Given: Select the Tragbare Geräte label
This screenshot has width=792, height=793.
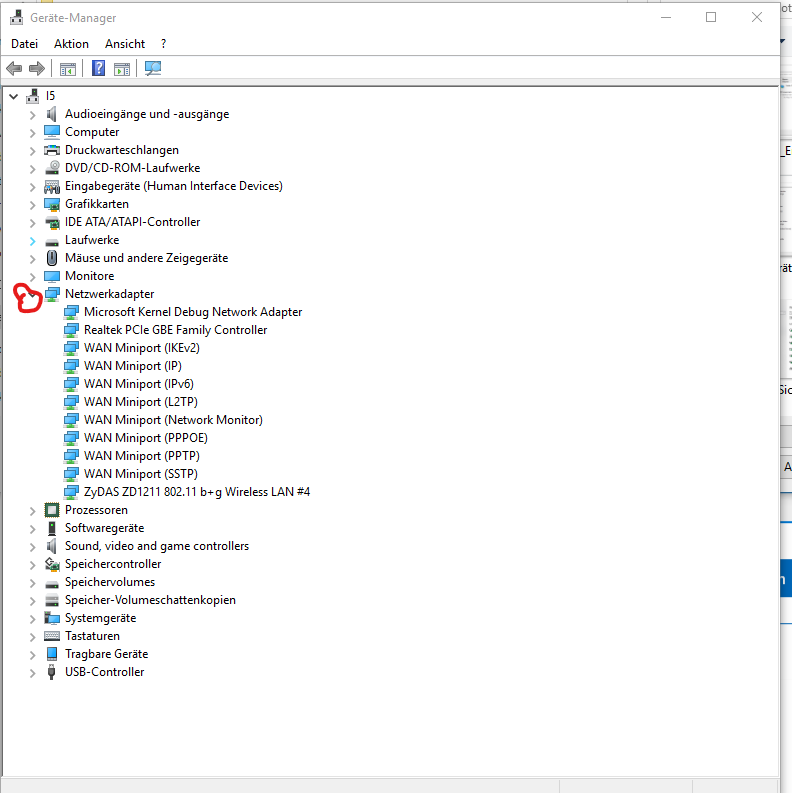Looking at the screenshot, I should (x=106, y=654).
